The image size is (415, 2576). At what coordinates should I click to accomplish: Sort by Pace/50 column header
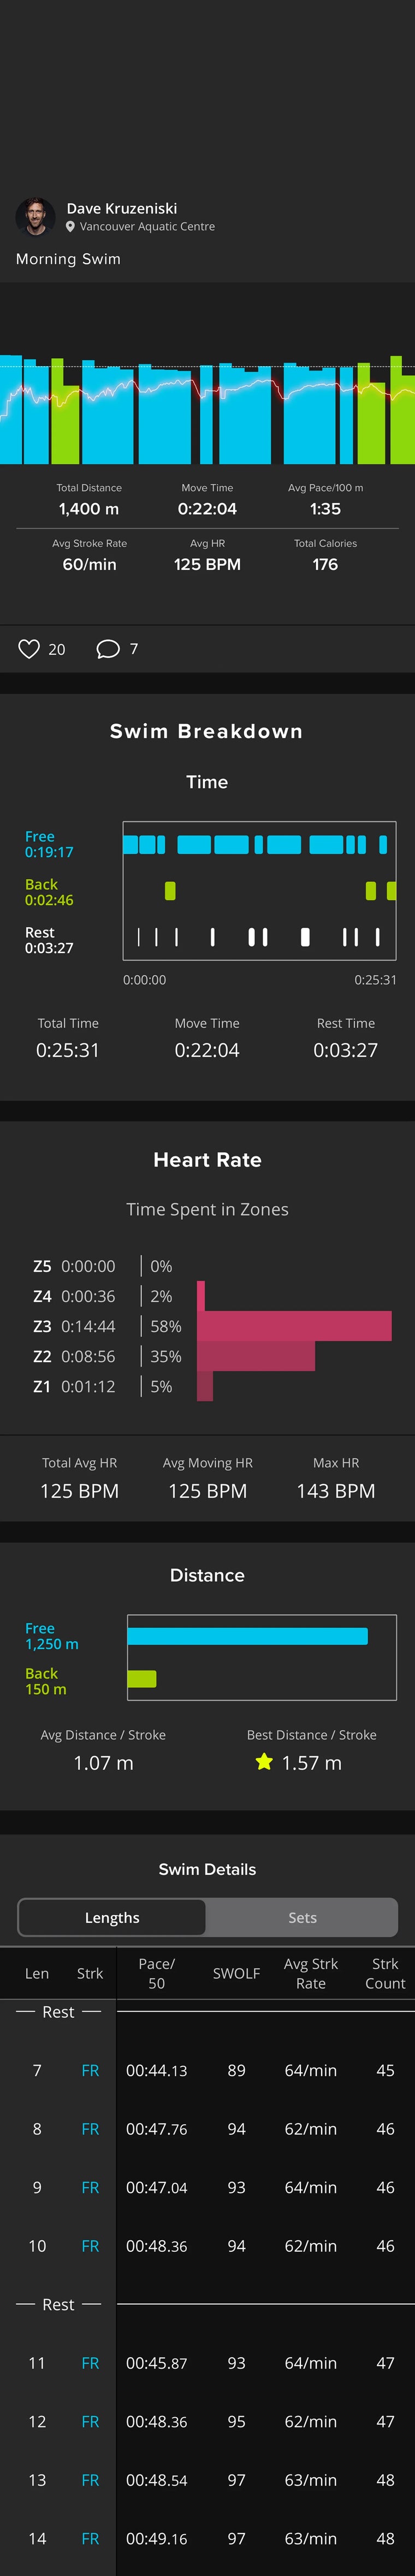click(x=156, y=1973)
